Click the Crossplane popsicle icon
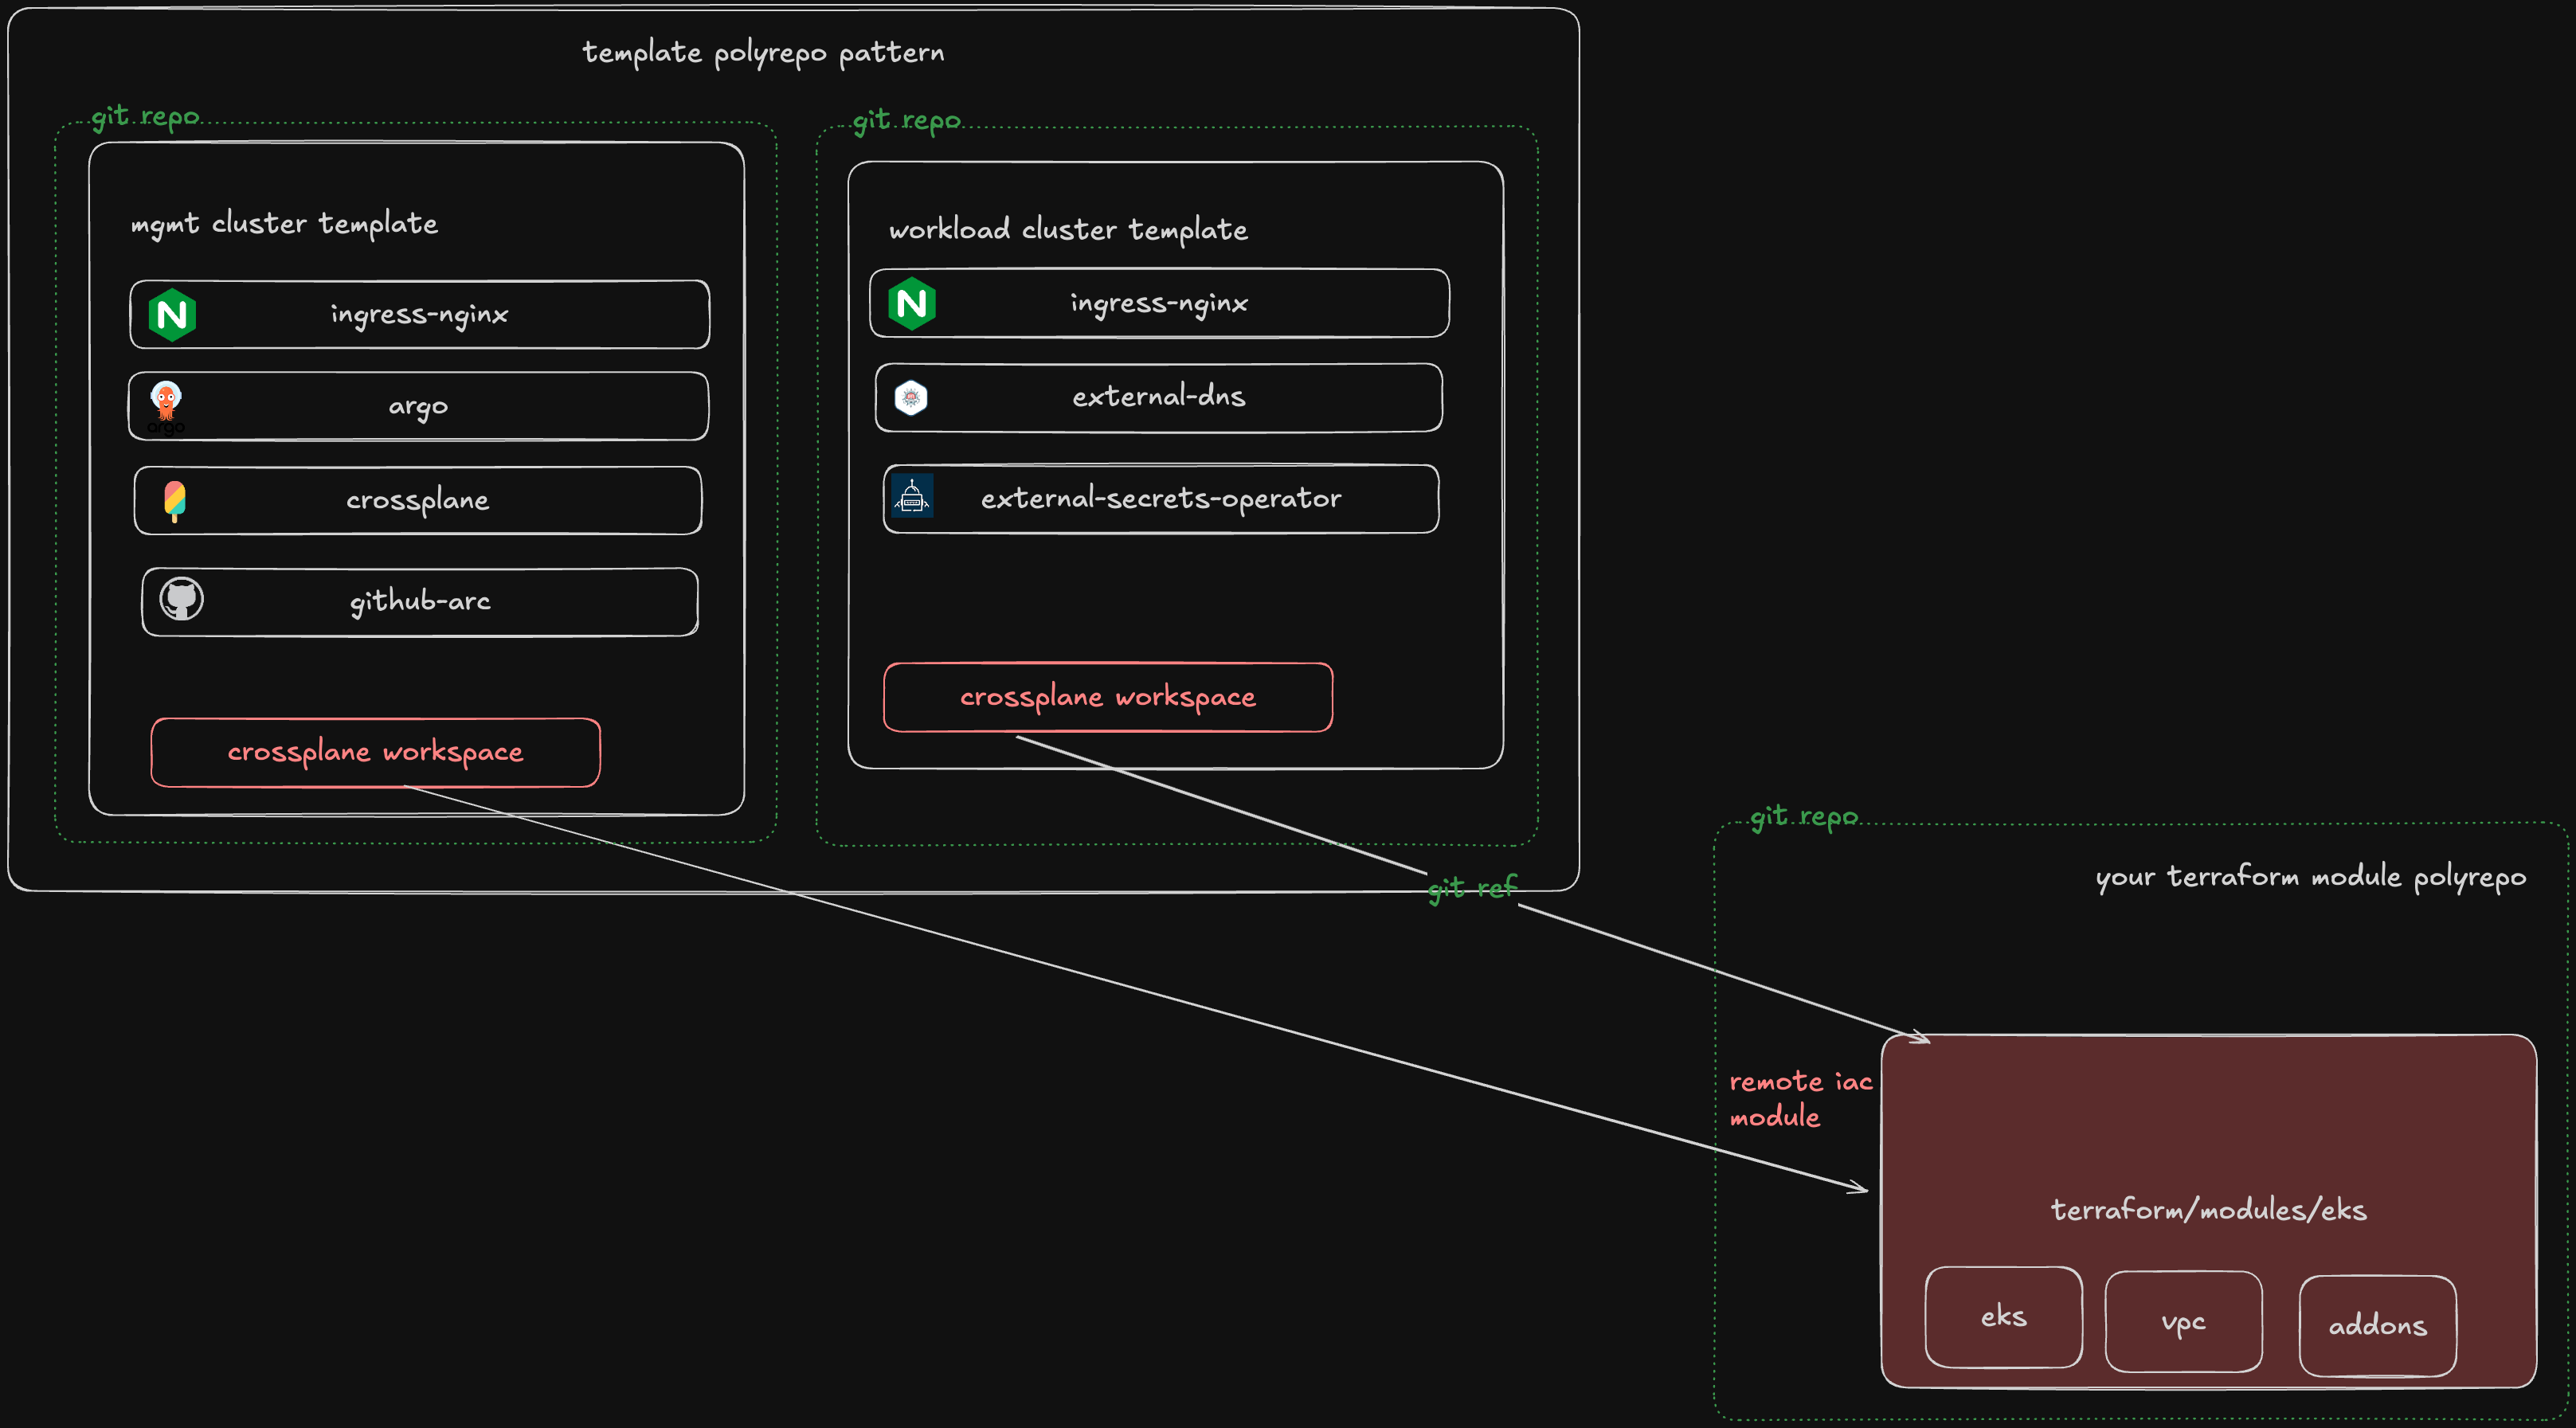Image resolution: width=2576 pixels, height=1428 pixels. coord(175,500)
